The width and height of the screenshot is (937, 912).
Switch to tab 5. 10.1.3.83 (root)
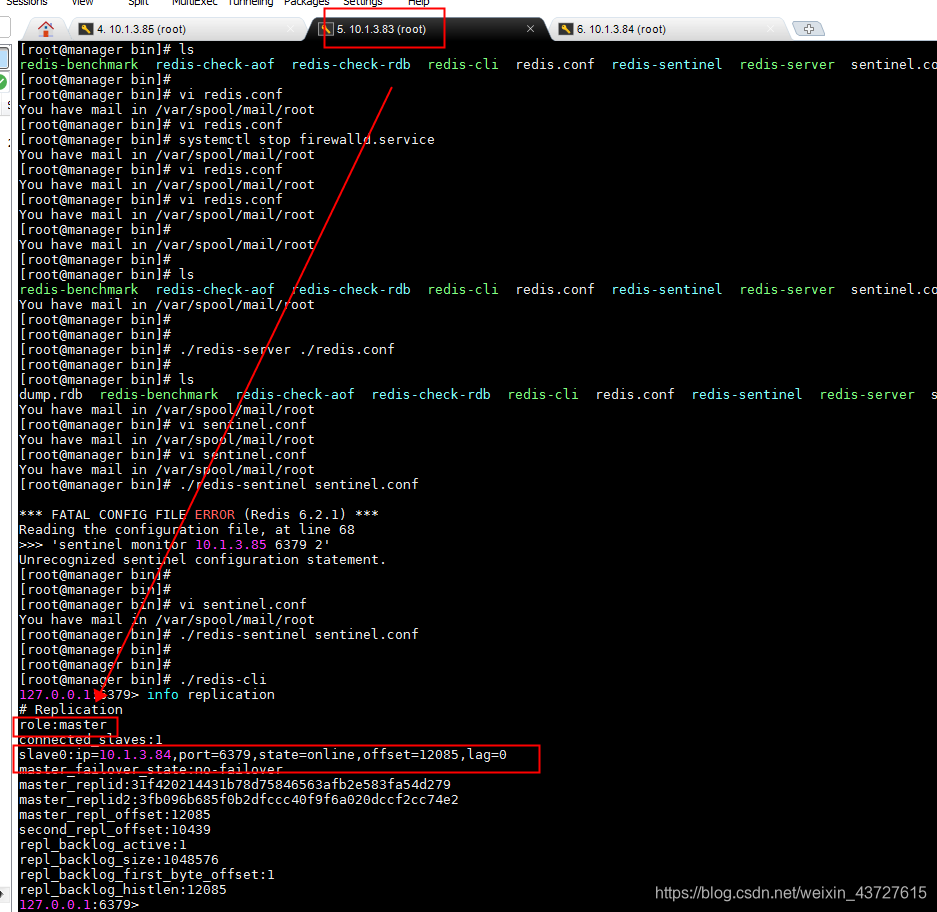point(427,29)
